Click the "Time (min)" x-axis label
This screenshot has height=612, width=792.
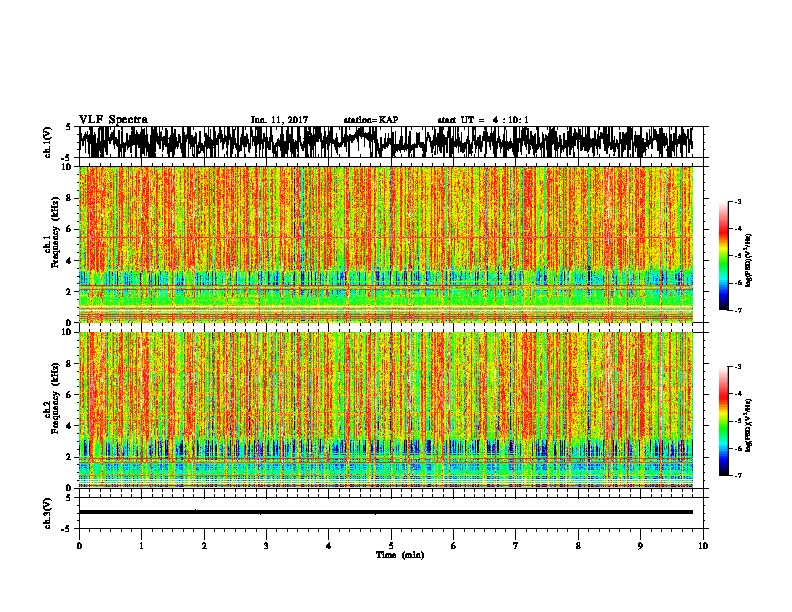click(x=400, y=555)
